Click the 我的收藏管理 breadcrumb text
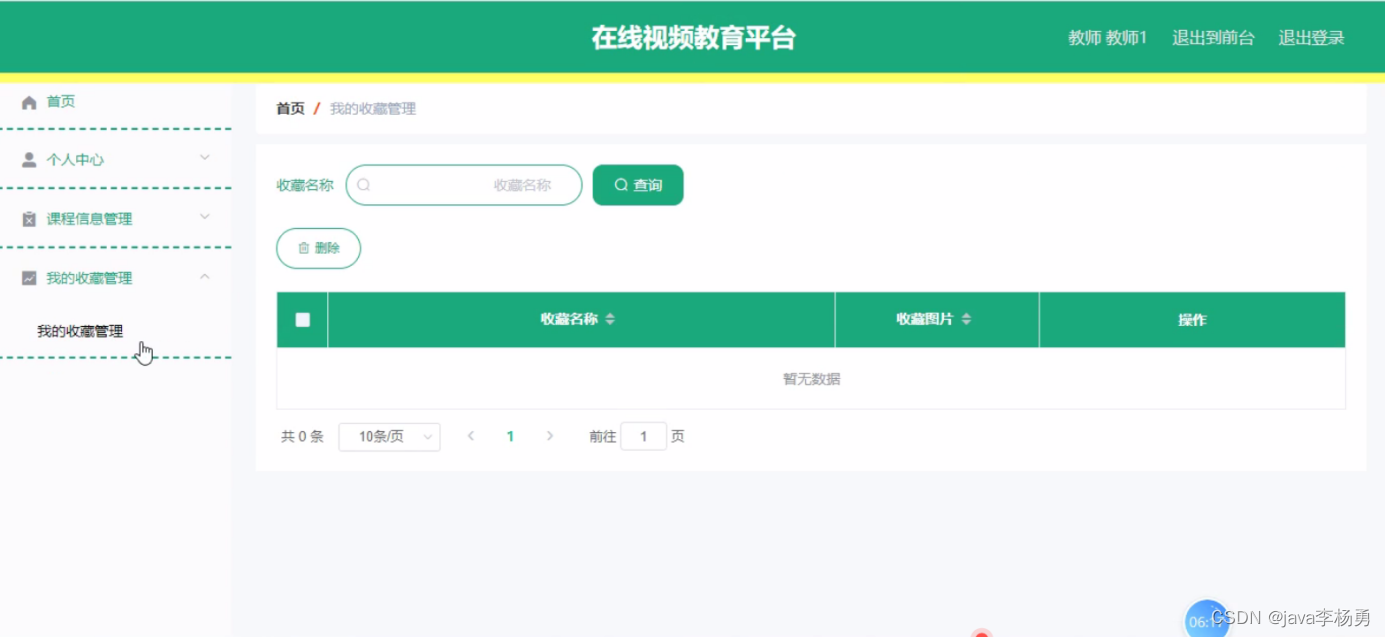 373,108
